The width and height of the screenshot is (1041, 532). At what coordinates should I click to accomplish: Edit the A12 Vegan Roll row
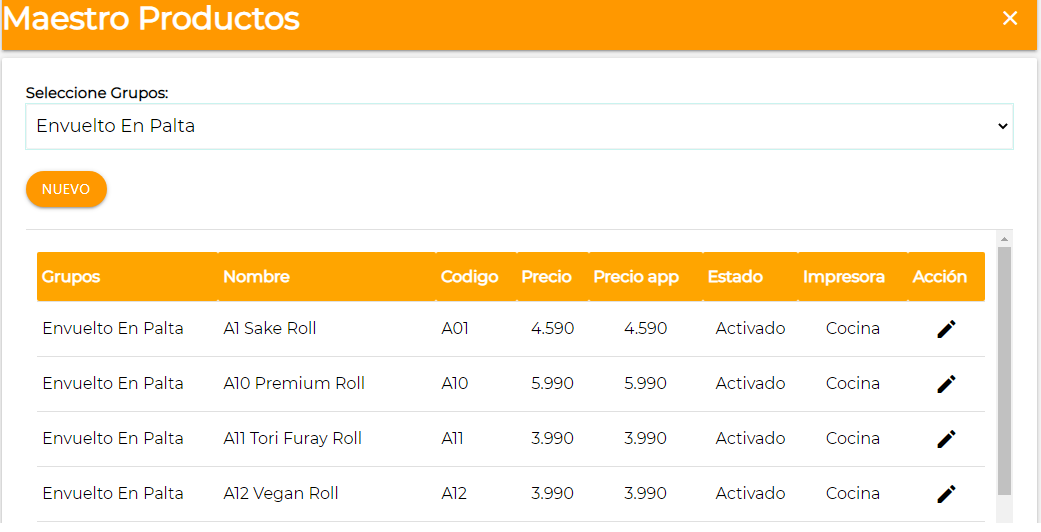pos(946,494)
